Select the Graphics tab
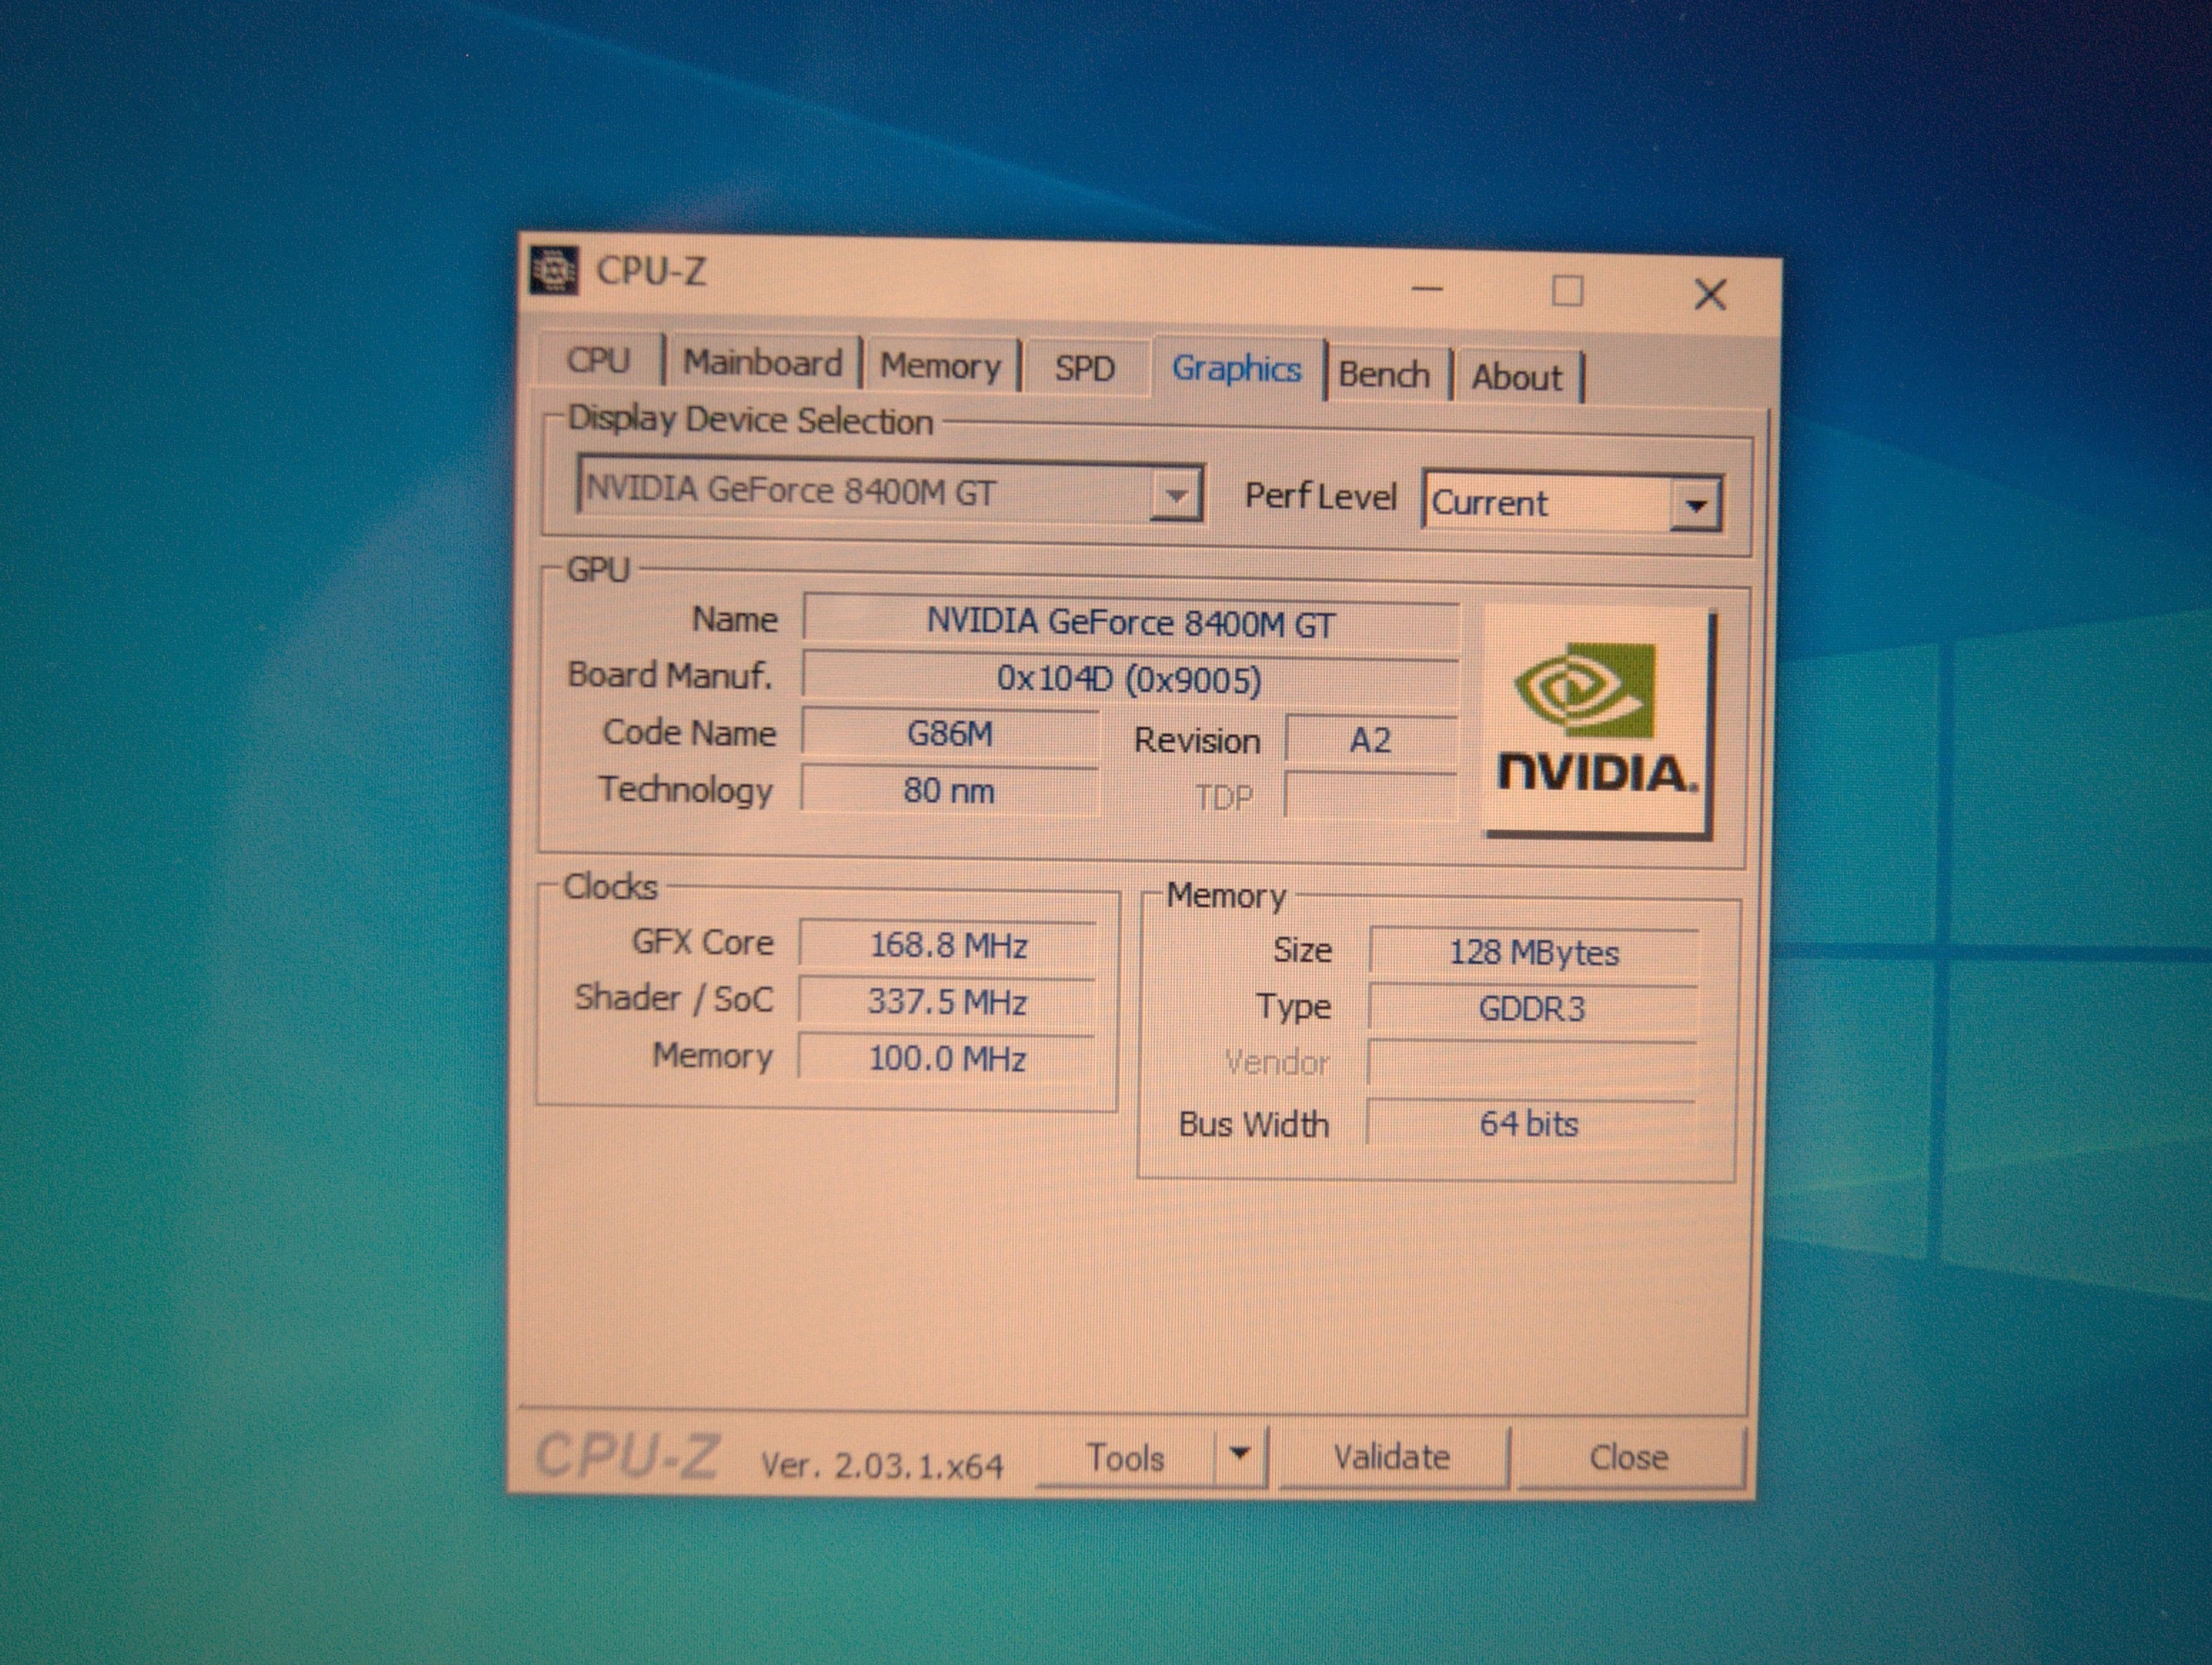The height and width of the screenshot is (1665, 2212). click(x=1237, y=369)
